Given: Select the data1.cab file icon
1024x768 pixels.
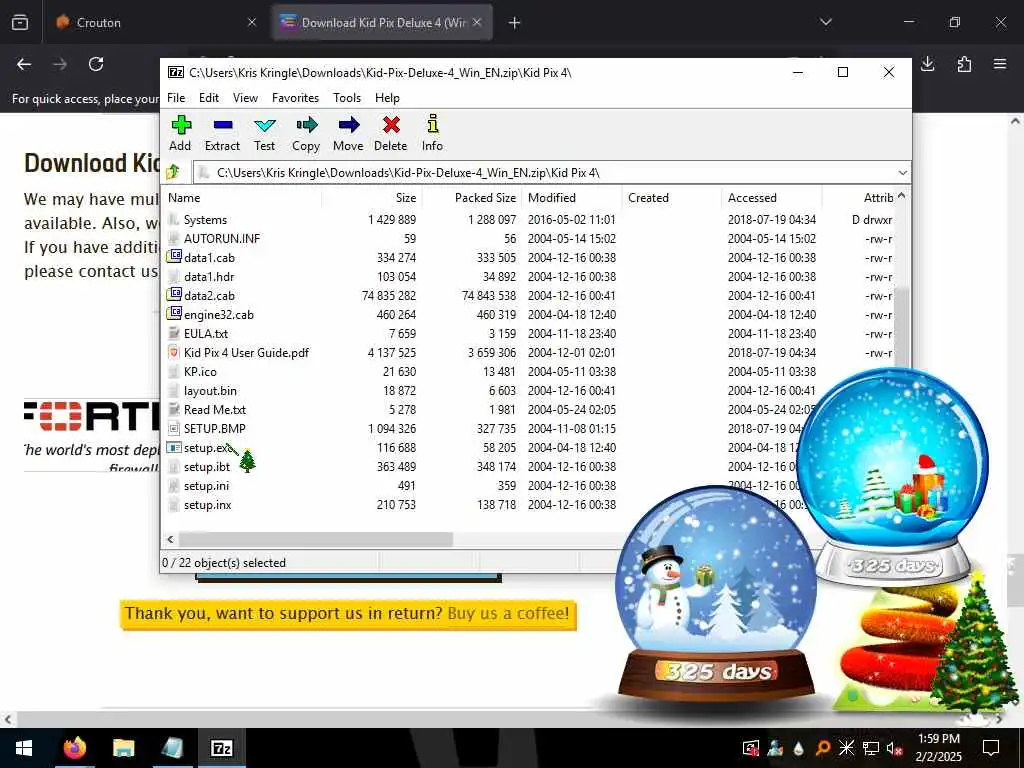Looking at the screenshot, I should click(174, 257).
